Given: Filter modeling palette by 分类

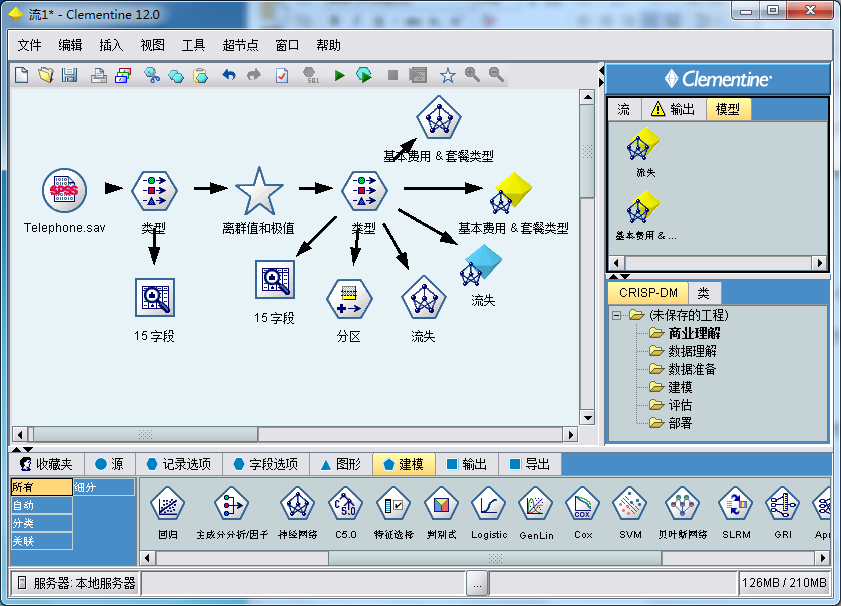Looking at the screenshot, I should (42, 523).
